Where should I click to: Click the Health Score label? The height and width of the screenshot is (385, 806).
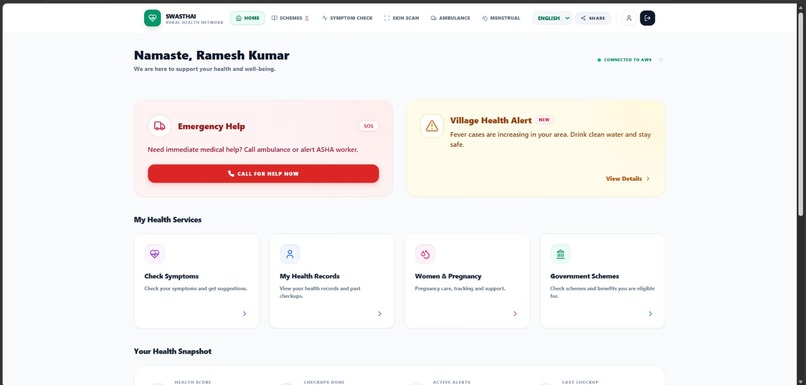click(193, 382)
